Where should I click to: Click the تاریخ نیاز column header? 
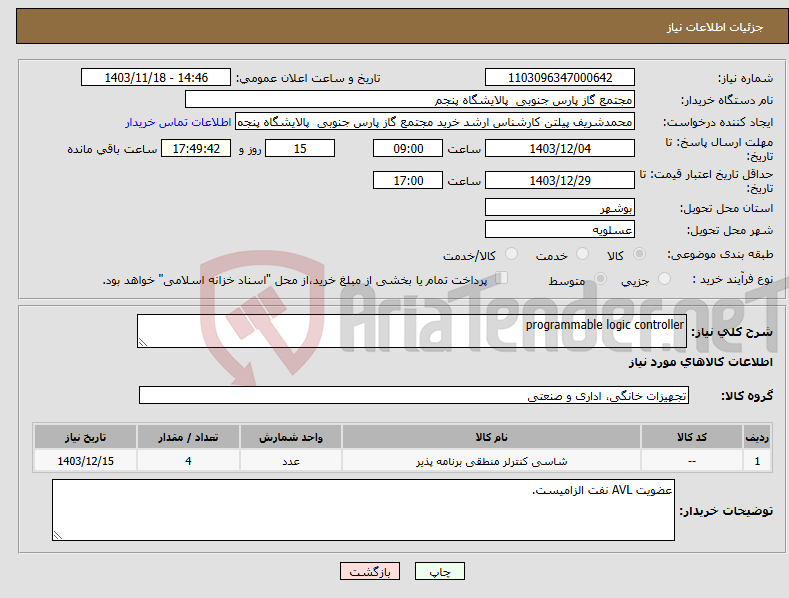[x=86, y=437]
